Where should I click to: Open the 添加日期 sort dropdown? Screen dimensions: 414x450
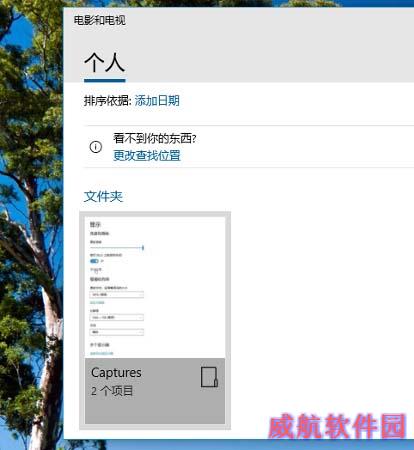[157, 101]
